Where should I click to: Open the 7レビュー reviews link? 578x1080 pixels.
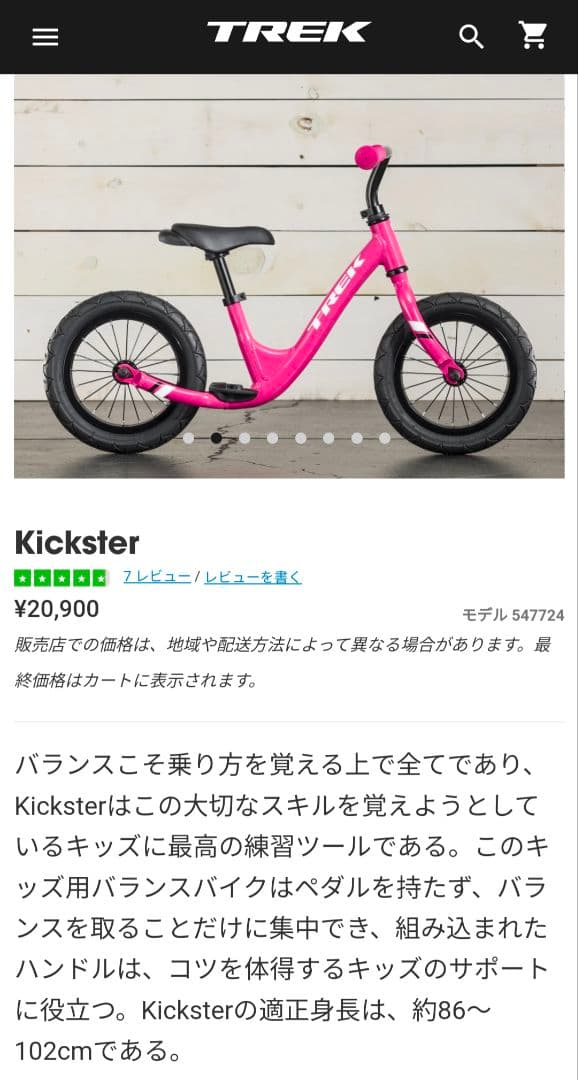tap(157, 577)
